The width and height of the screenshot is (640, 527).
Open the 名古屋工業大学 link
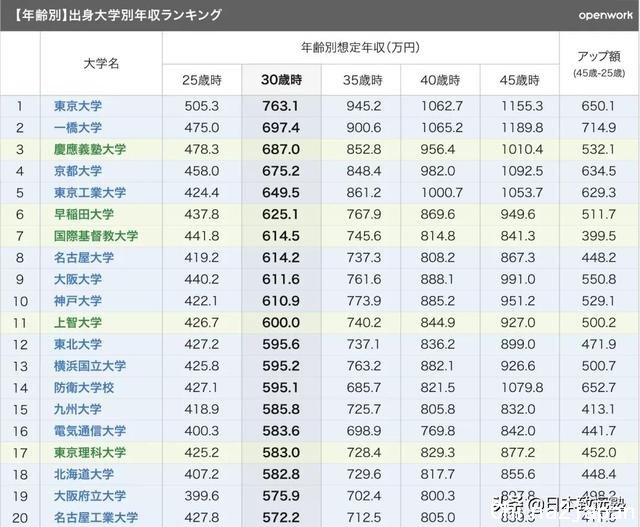pyautogui.click(x=96, y=517)
